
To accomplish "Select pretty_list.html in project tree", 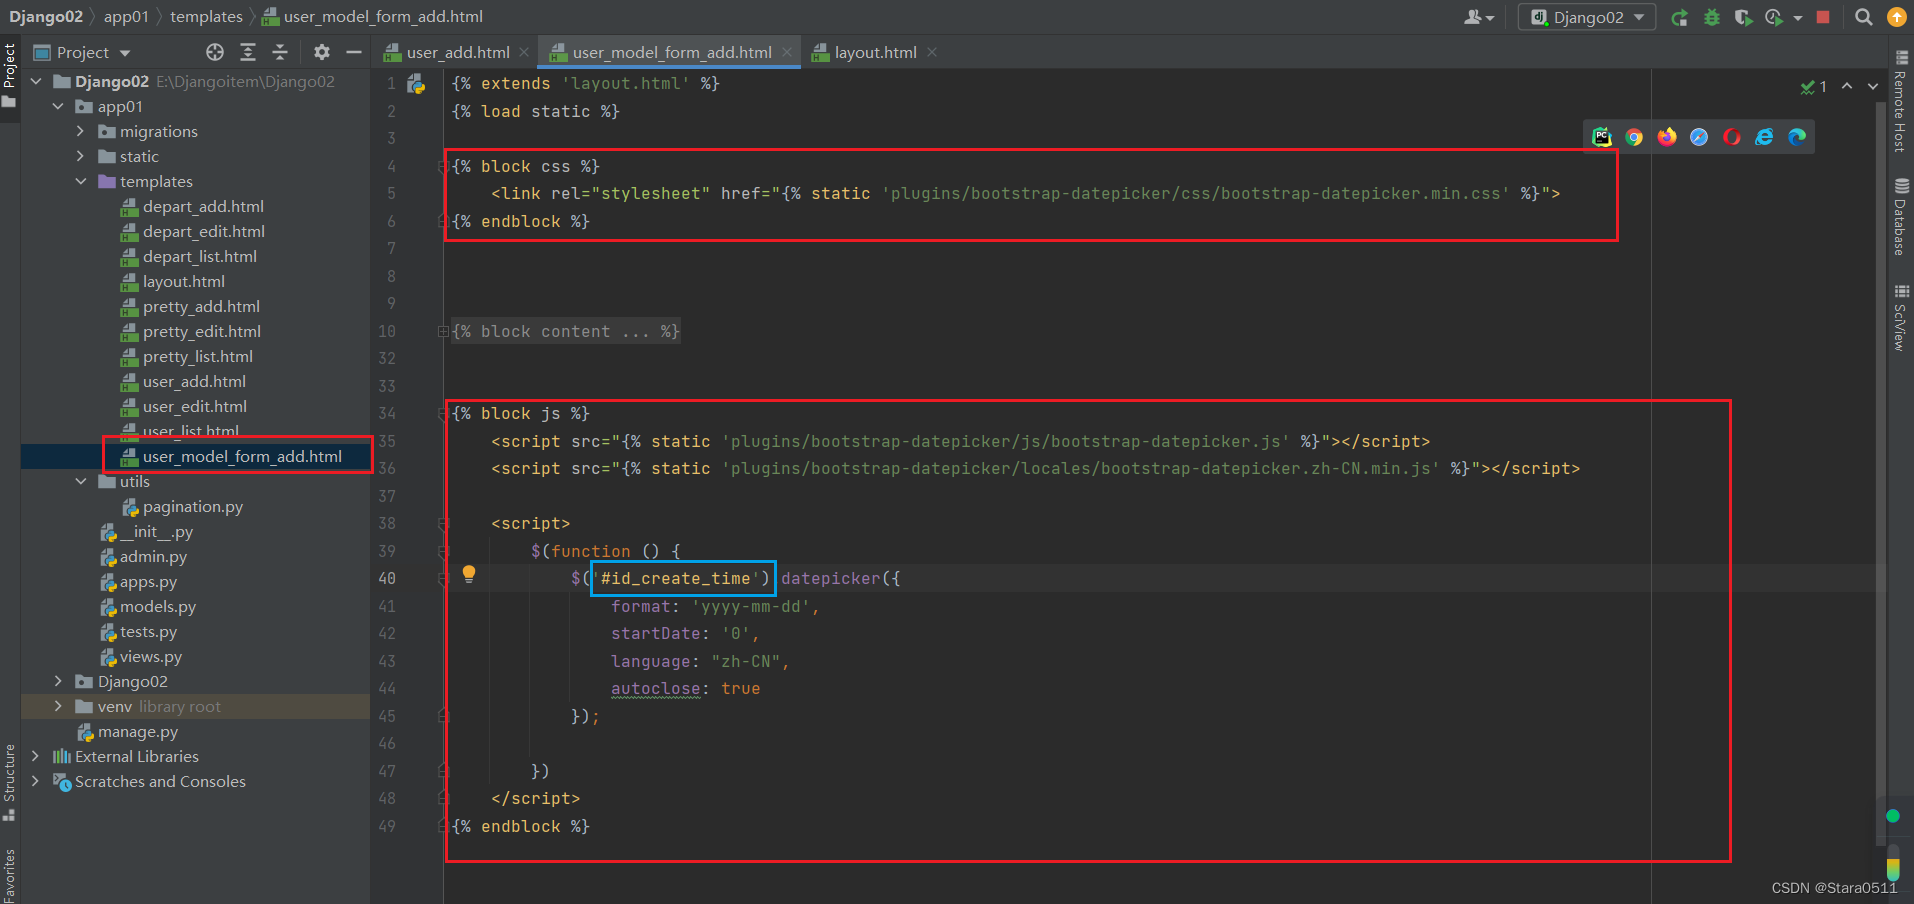I will [x=197, y=356].
